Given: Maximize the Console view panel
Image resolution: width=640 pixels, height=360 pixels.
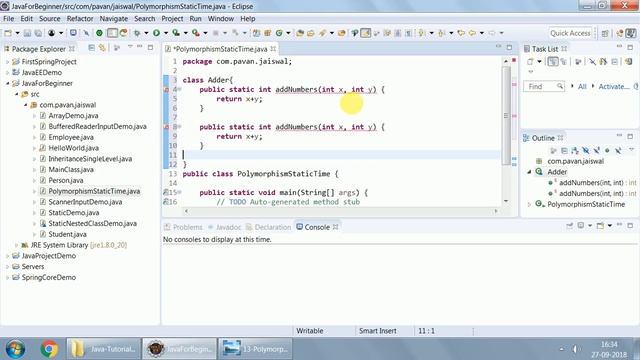Looking at the screenshot, I should coord(630,225).
